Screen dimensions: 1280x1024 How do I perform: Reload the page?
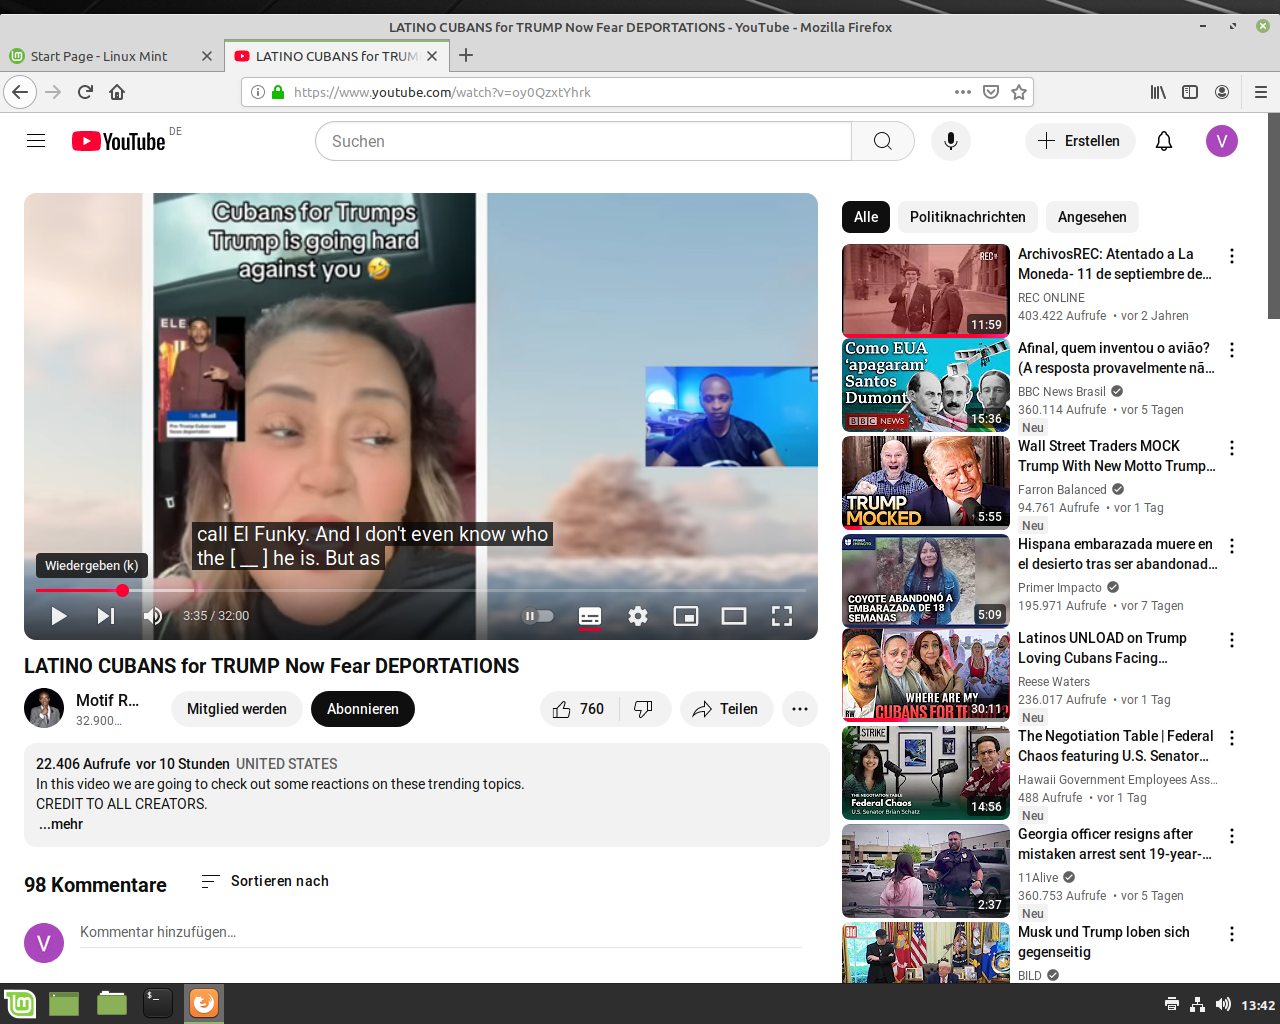point(85,92)
